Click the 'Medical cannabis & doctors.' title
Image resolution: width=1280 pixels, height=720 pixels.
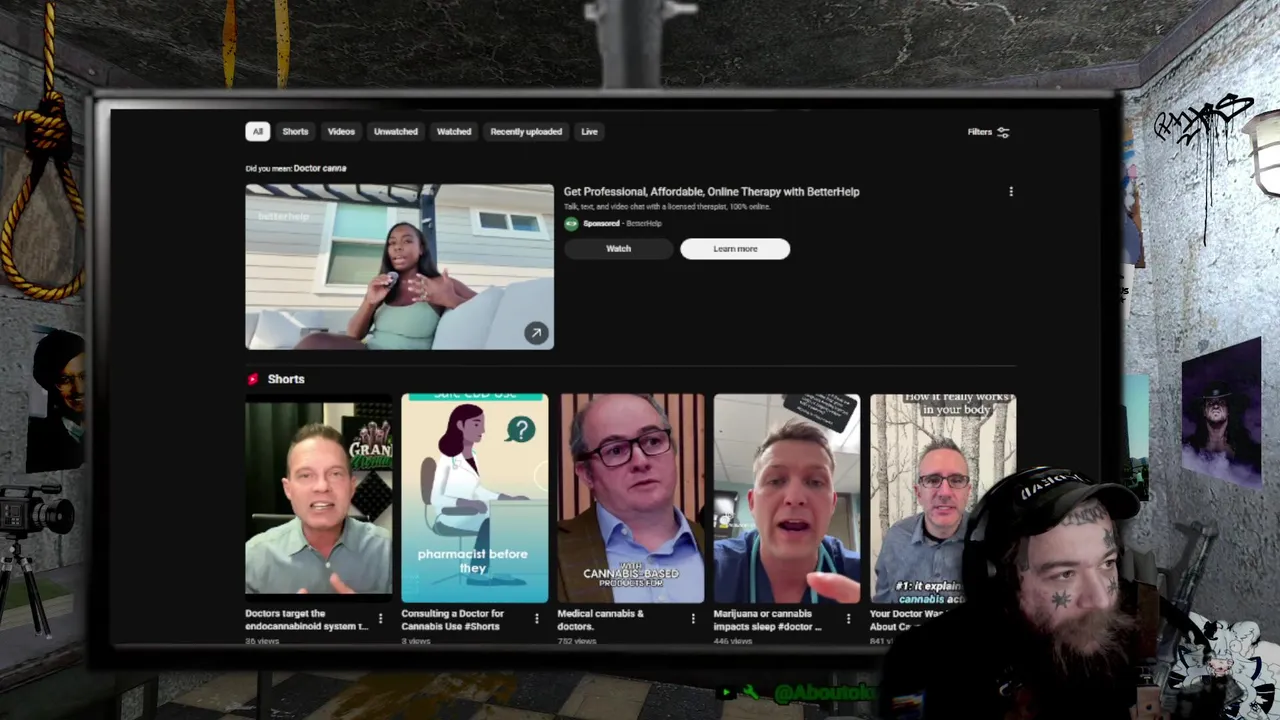click(600, 620)
